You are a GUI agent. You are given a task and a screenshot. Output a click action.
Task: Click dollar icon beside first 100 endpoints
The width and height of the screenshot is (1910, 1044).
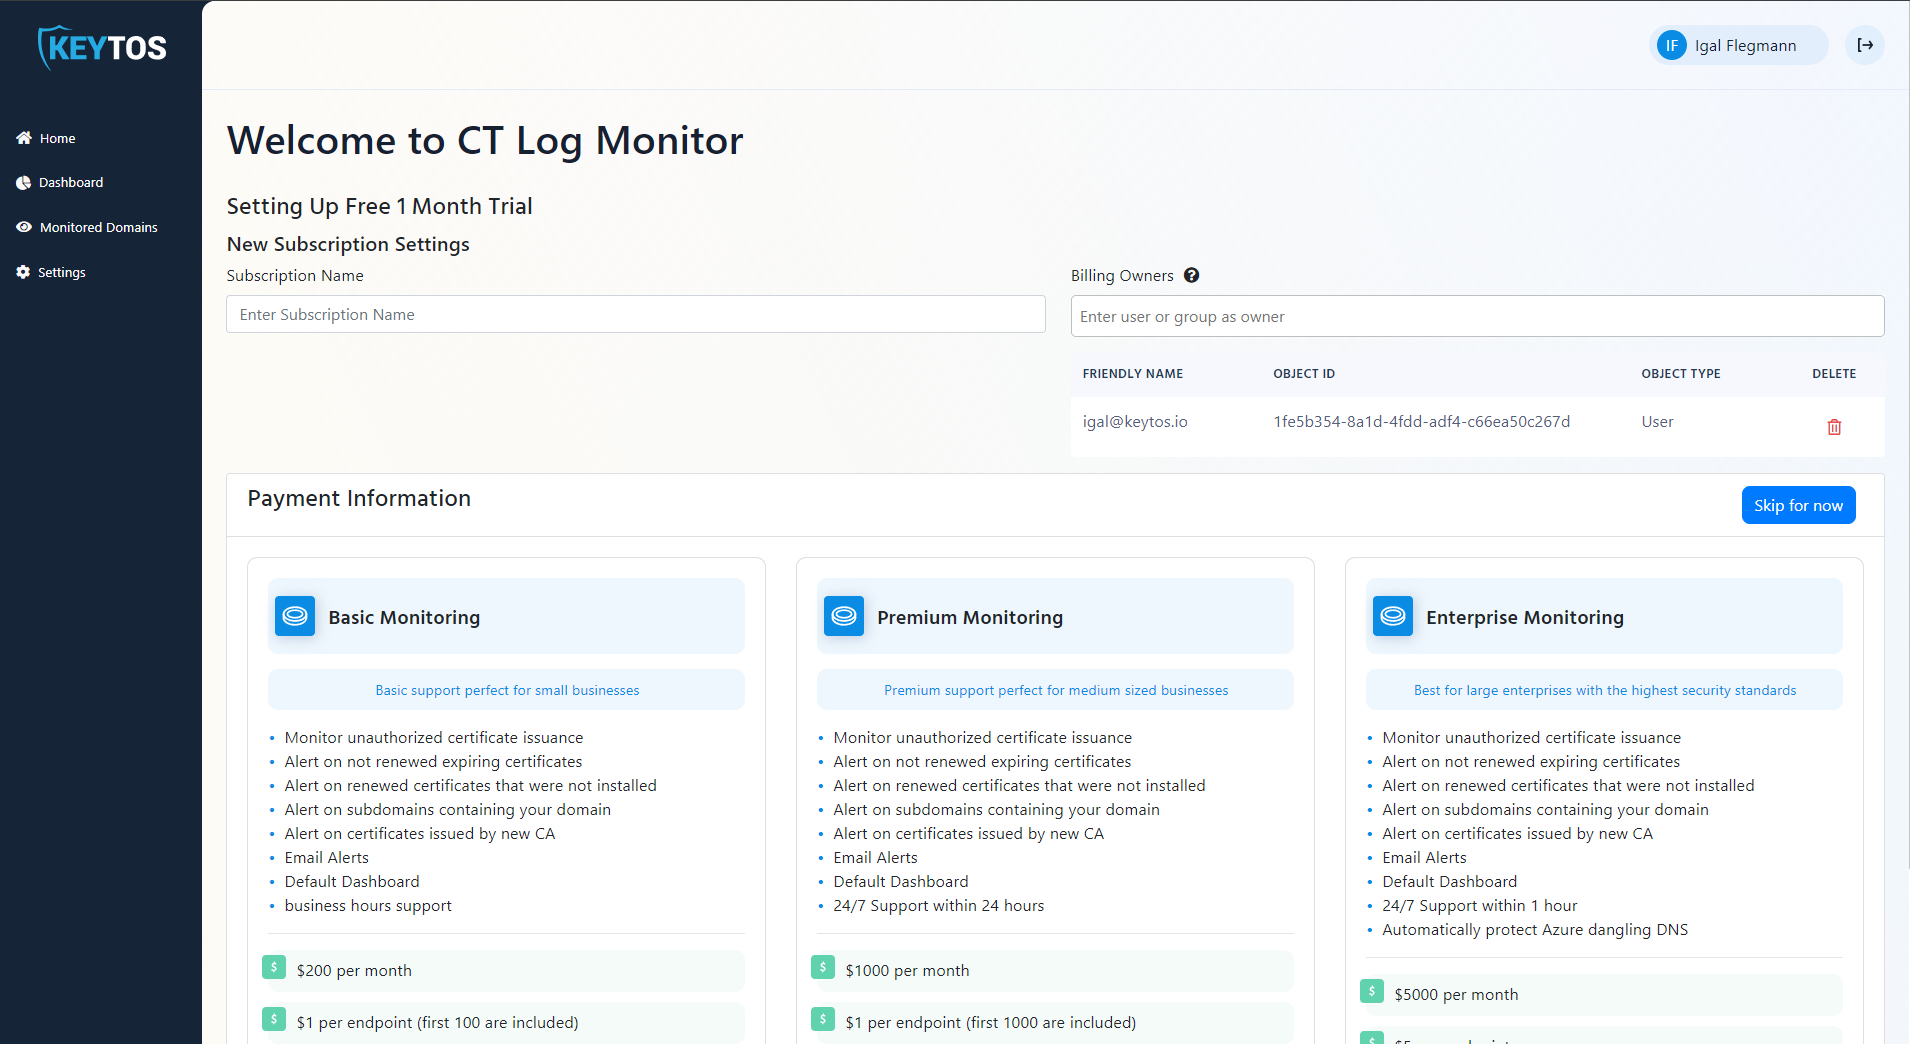pos(274,1019)
